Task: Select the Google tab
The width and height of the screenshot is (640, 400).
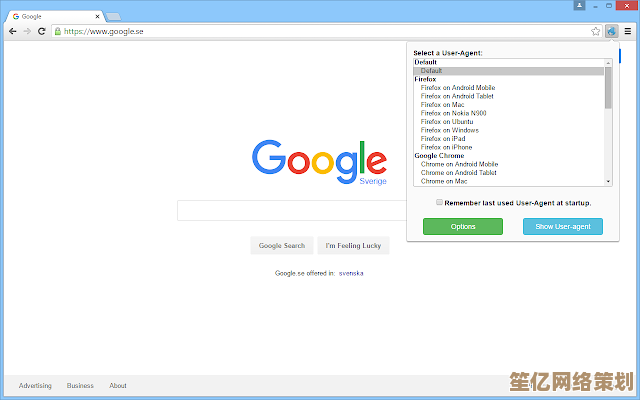Action: (x=55, y=16)
